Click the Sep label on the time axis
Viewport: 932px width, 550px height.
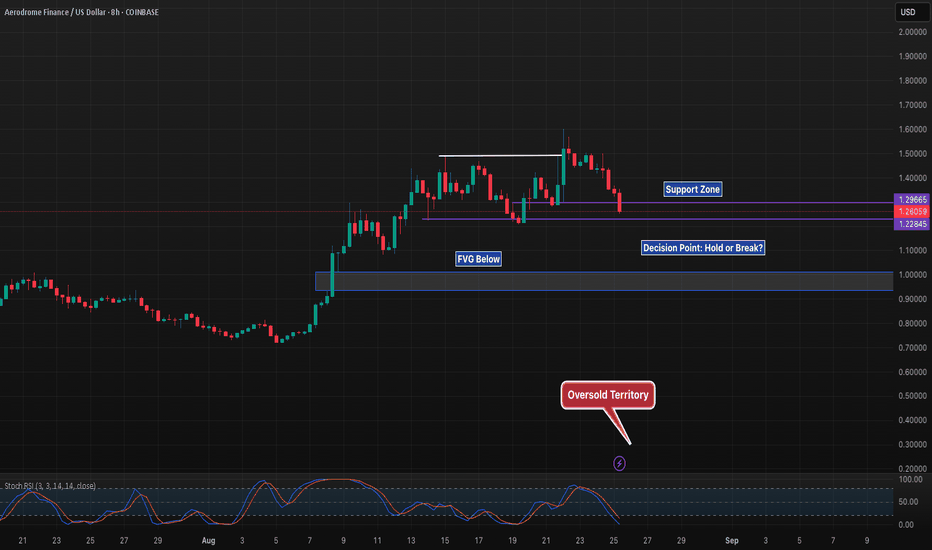(x=731, y=539)
